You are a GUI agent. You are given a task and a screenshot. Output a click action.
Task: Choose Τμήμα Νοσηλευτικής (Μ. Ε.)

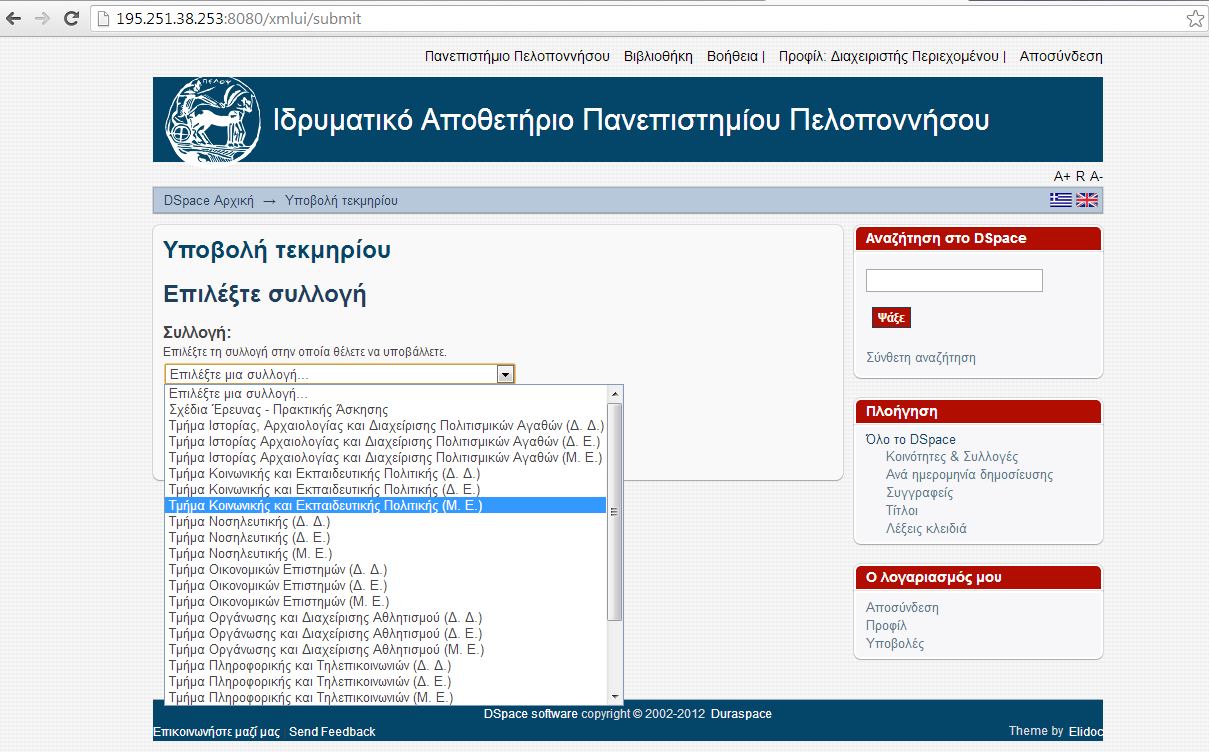(386, 554)
